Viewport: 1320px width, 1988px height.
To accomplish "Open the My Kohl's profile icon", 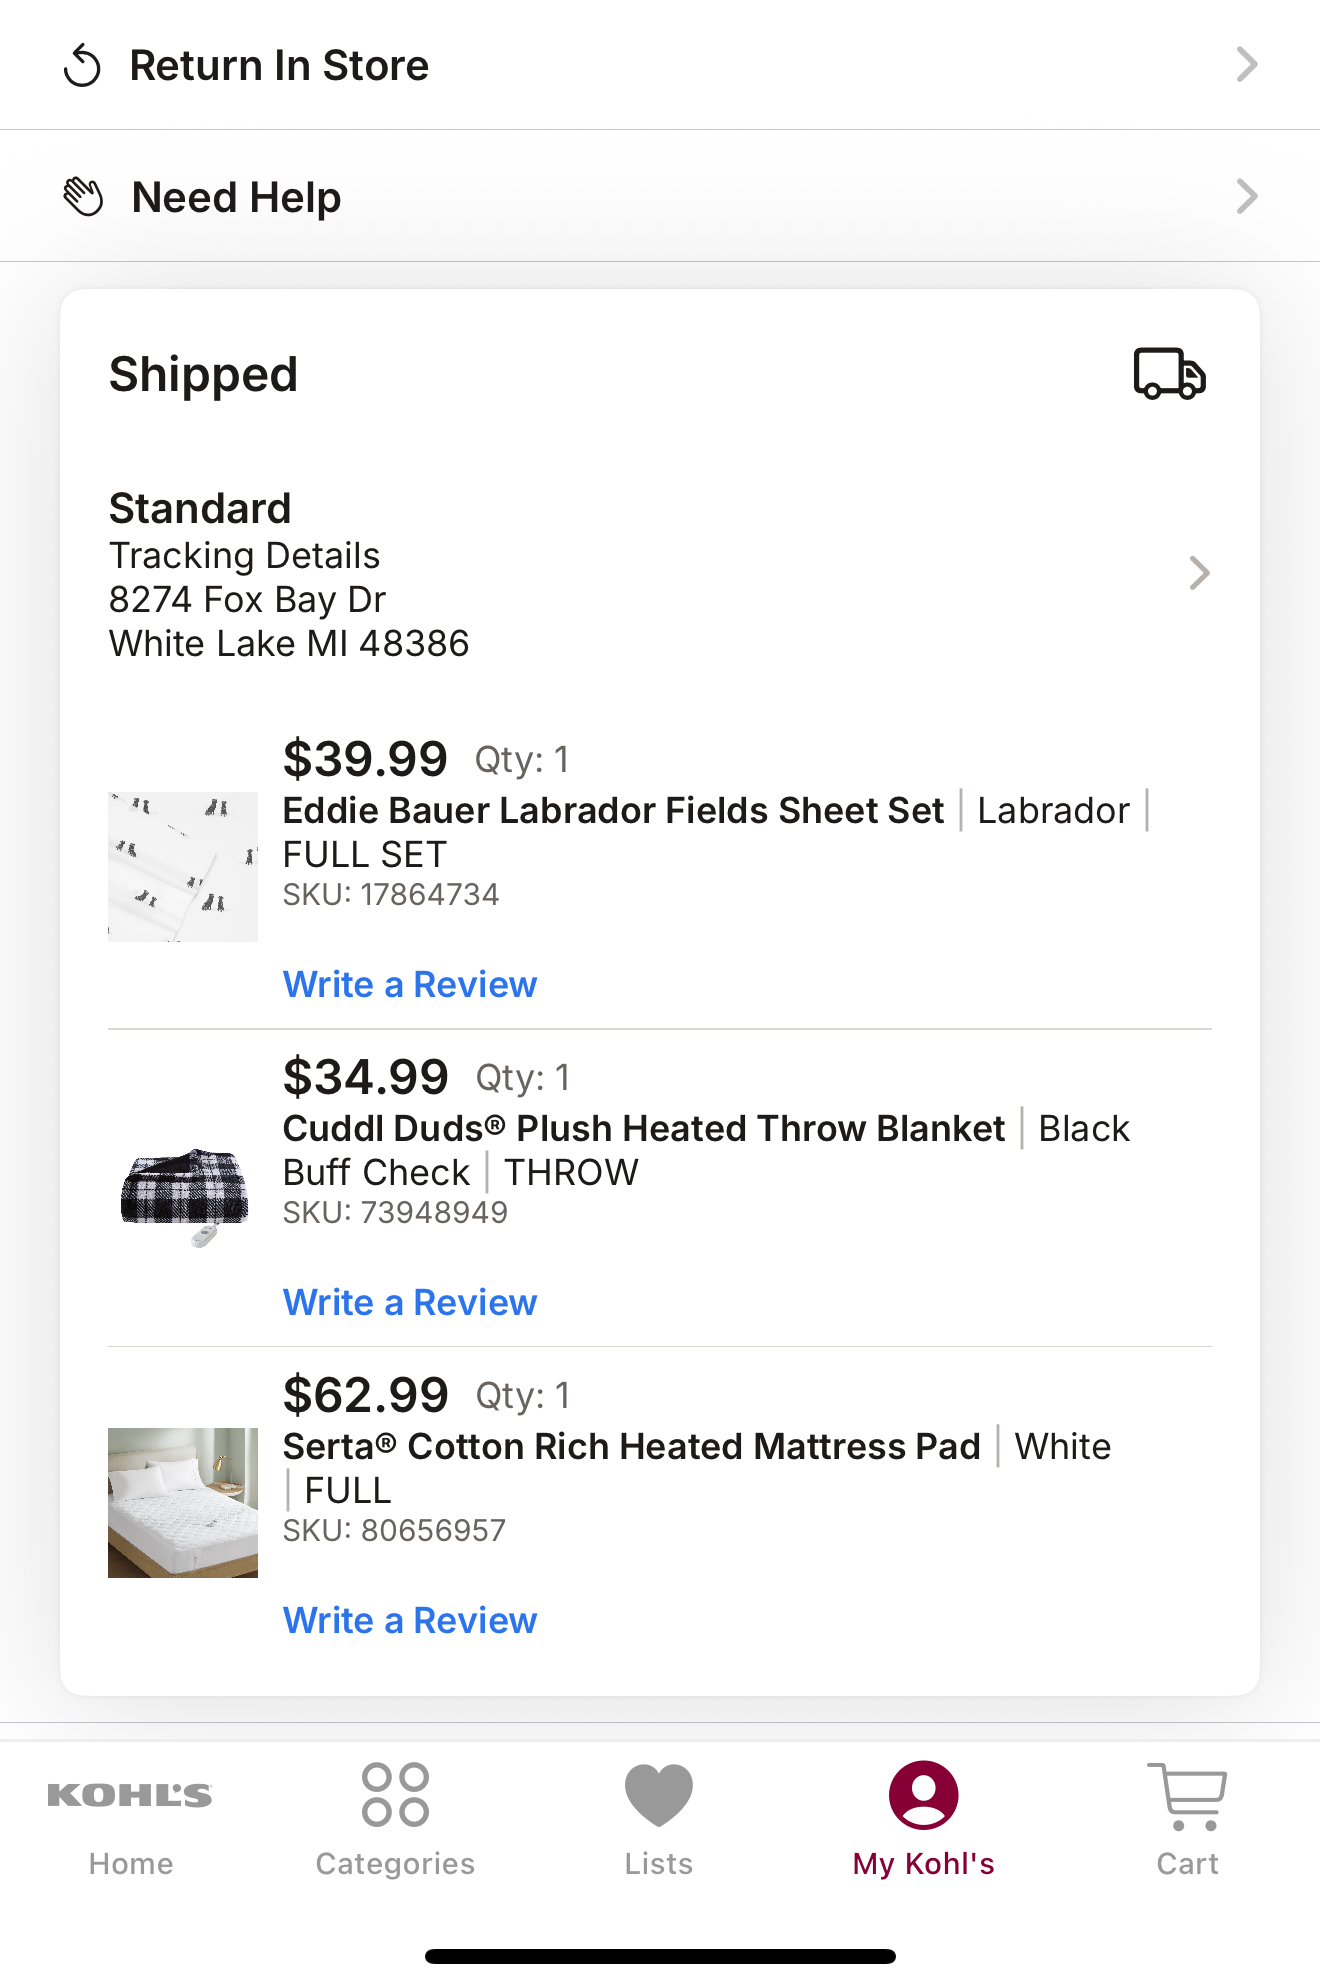I will pyautogui.click(x=923, y=1795).
